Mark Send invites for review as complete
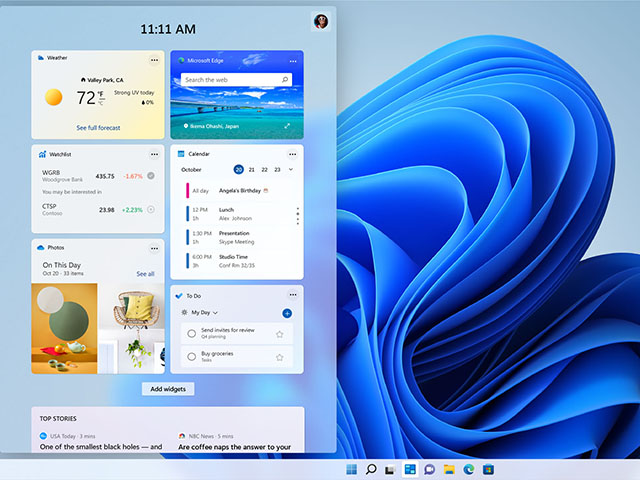 coord(190,333)
